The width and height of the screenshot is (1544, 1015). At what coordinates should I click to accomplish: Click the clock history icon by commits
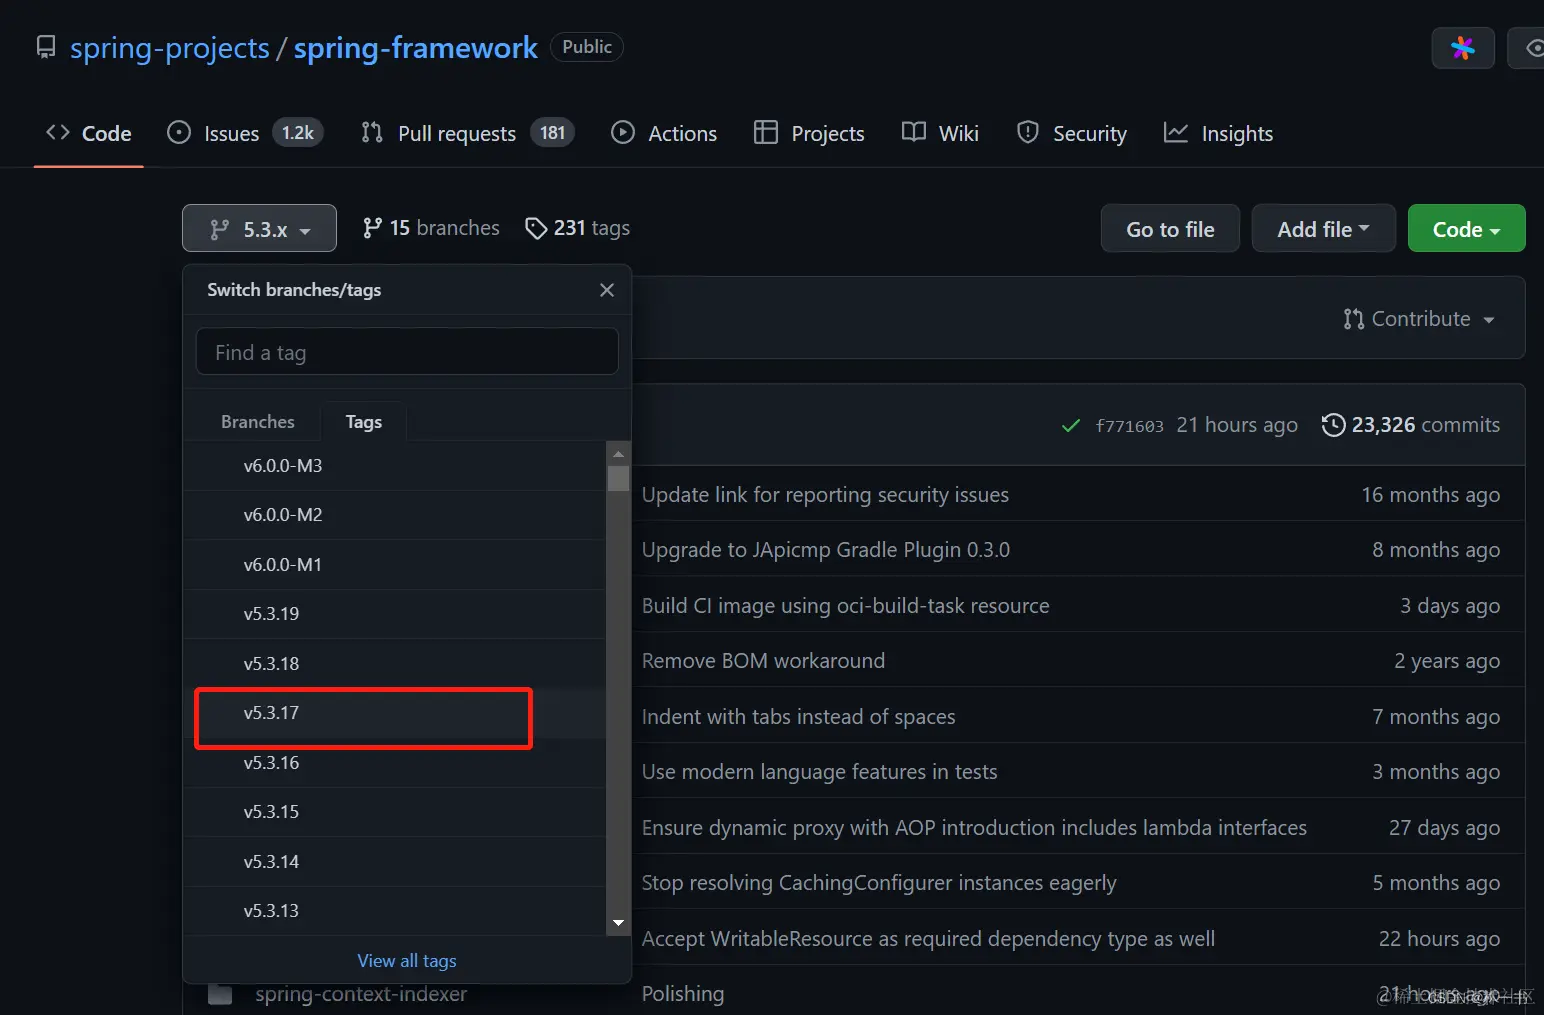point(1334,425)
